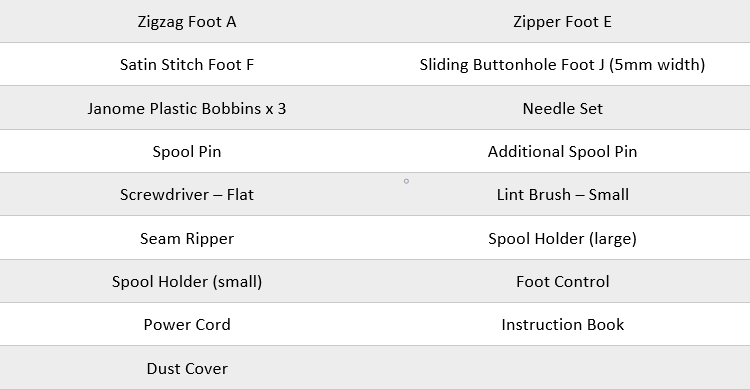Viewport: 750px width, 390px height.
Task: Select Spool Holder (large) text
Action: pos(562,239)
